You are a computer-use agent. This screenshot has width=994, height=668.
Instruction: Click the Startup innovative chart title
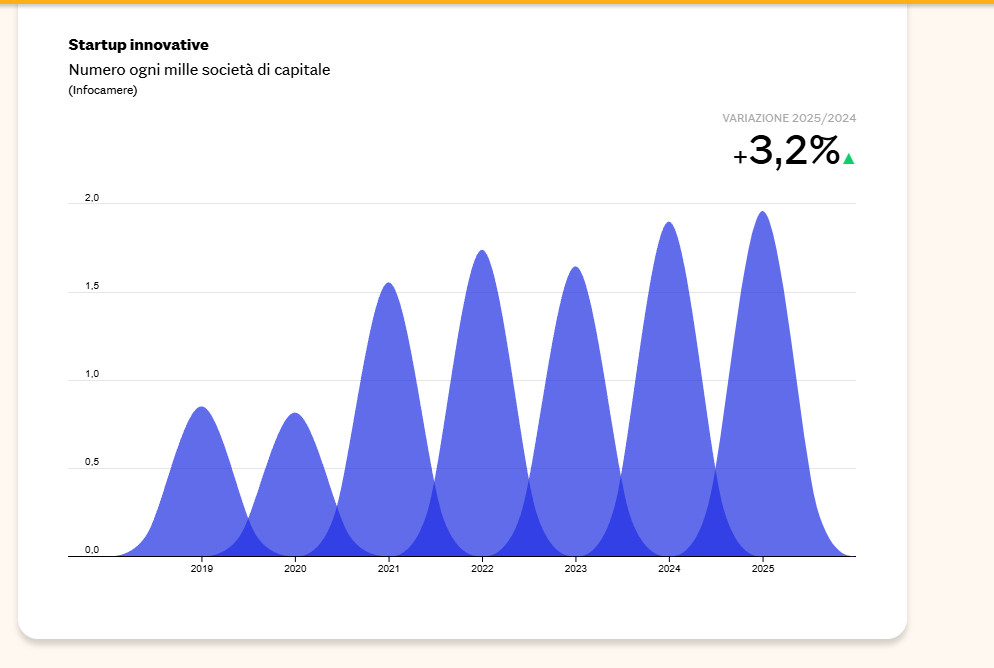138,45
